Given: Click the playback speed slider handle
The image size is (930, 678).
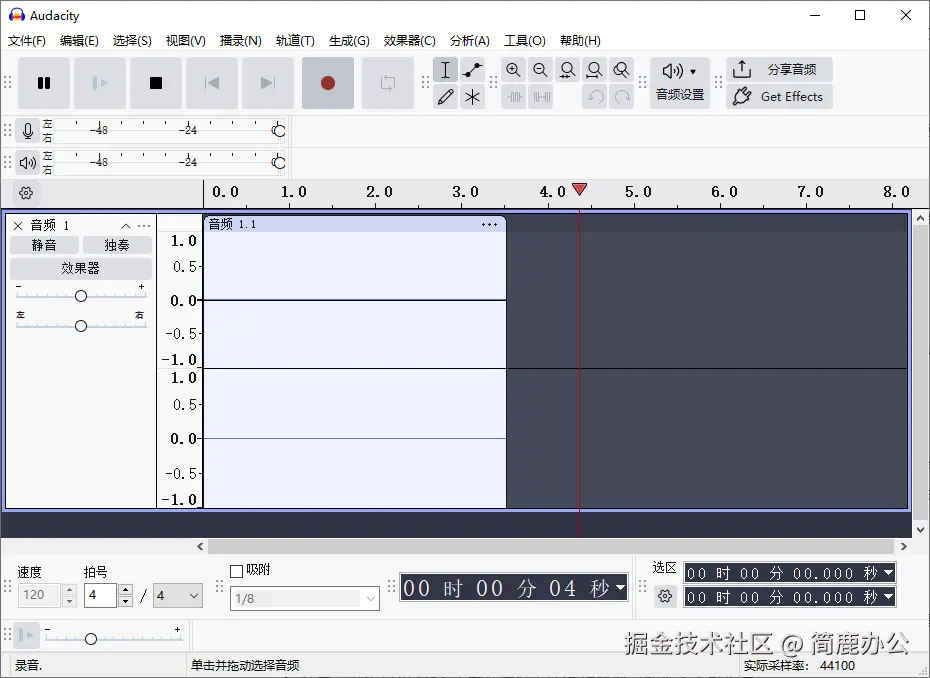Looking at the screenshot, I should (x=91, y=637).
